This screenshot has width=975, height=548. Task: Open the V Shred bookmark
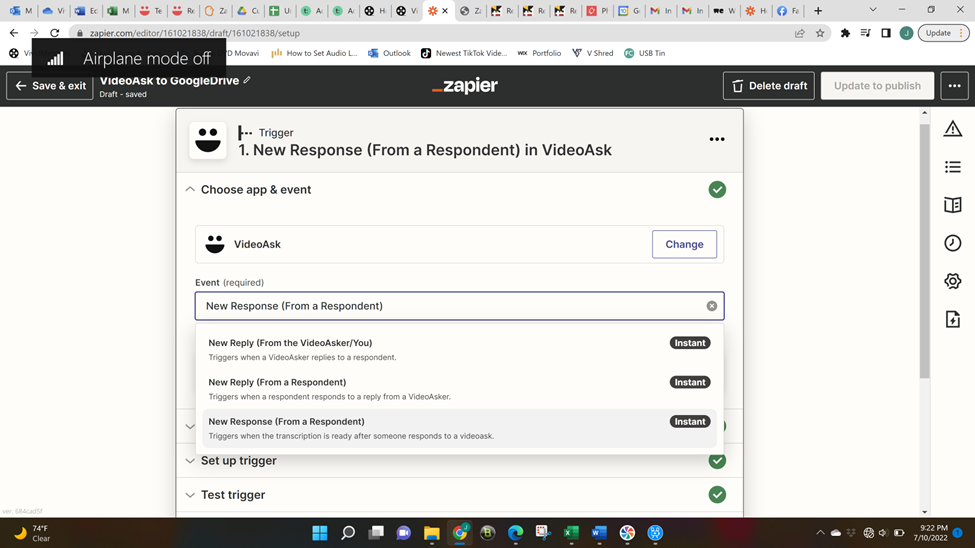(593, 53)
